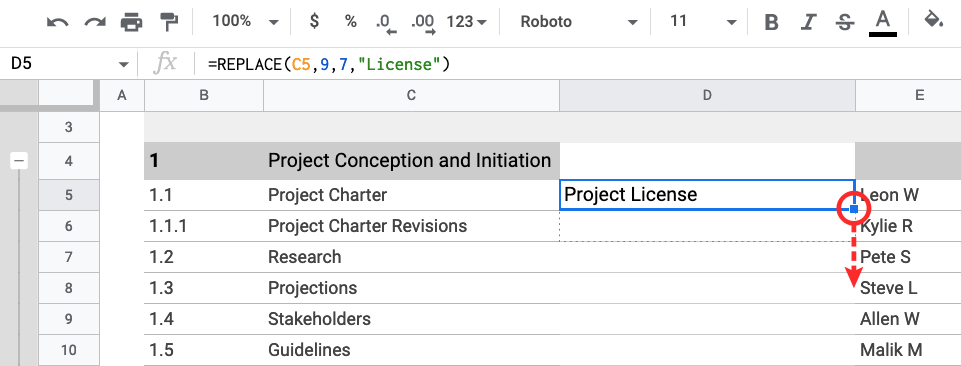Click the Pete S cell
Screen dimensions: 961x366
click(x=908, y=257)
